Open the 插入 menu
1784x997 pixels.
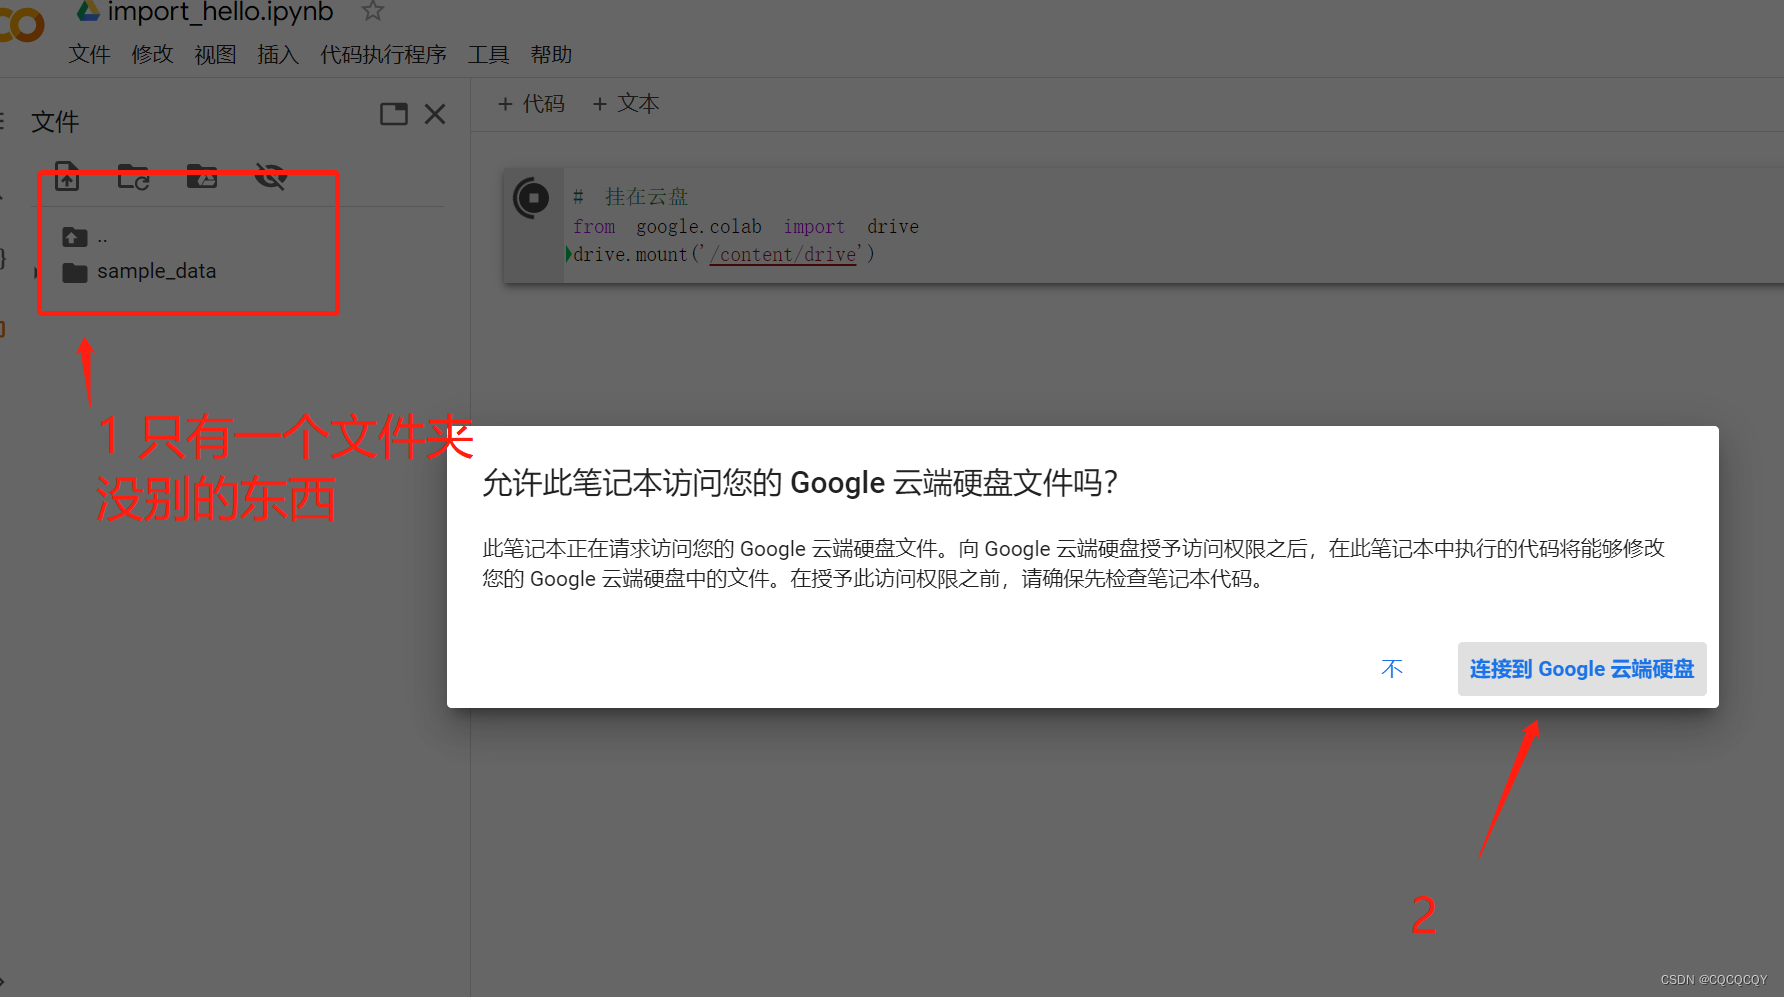coord(278,54)
